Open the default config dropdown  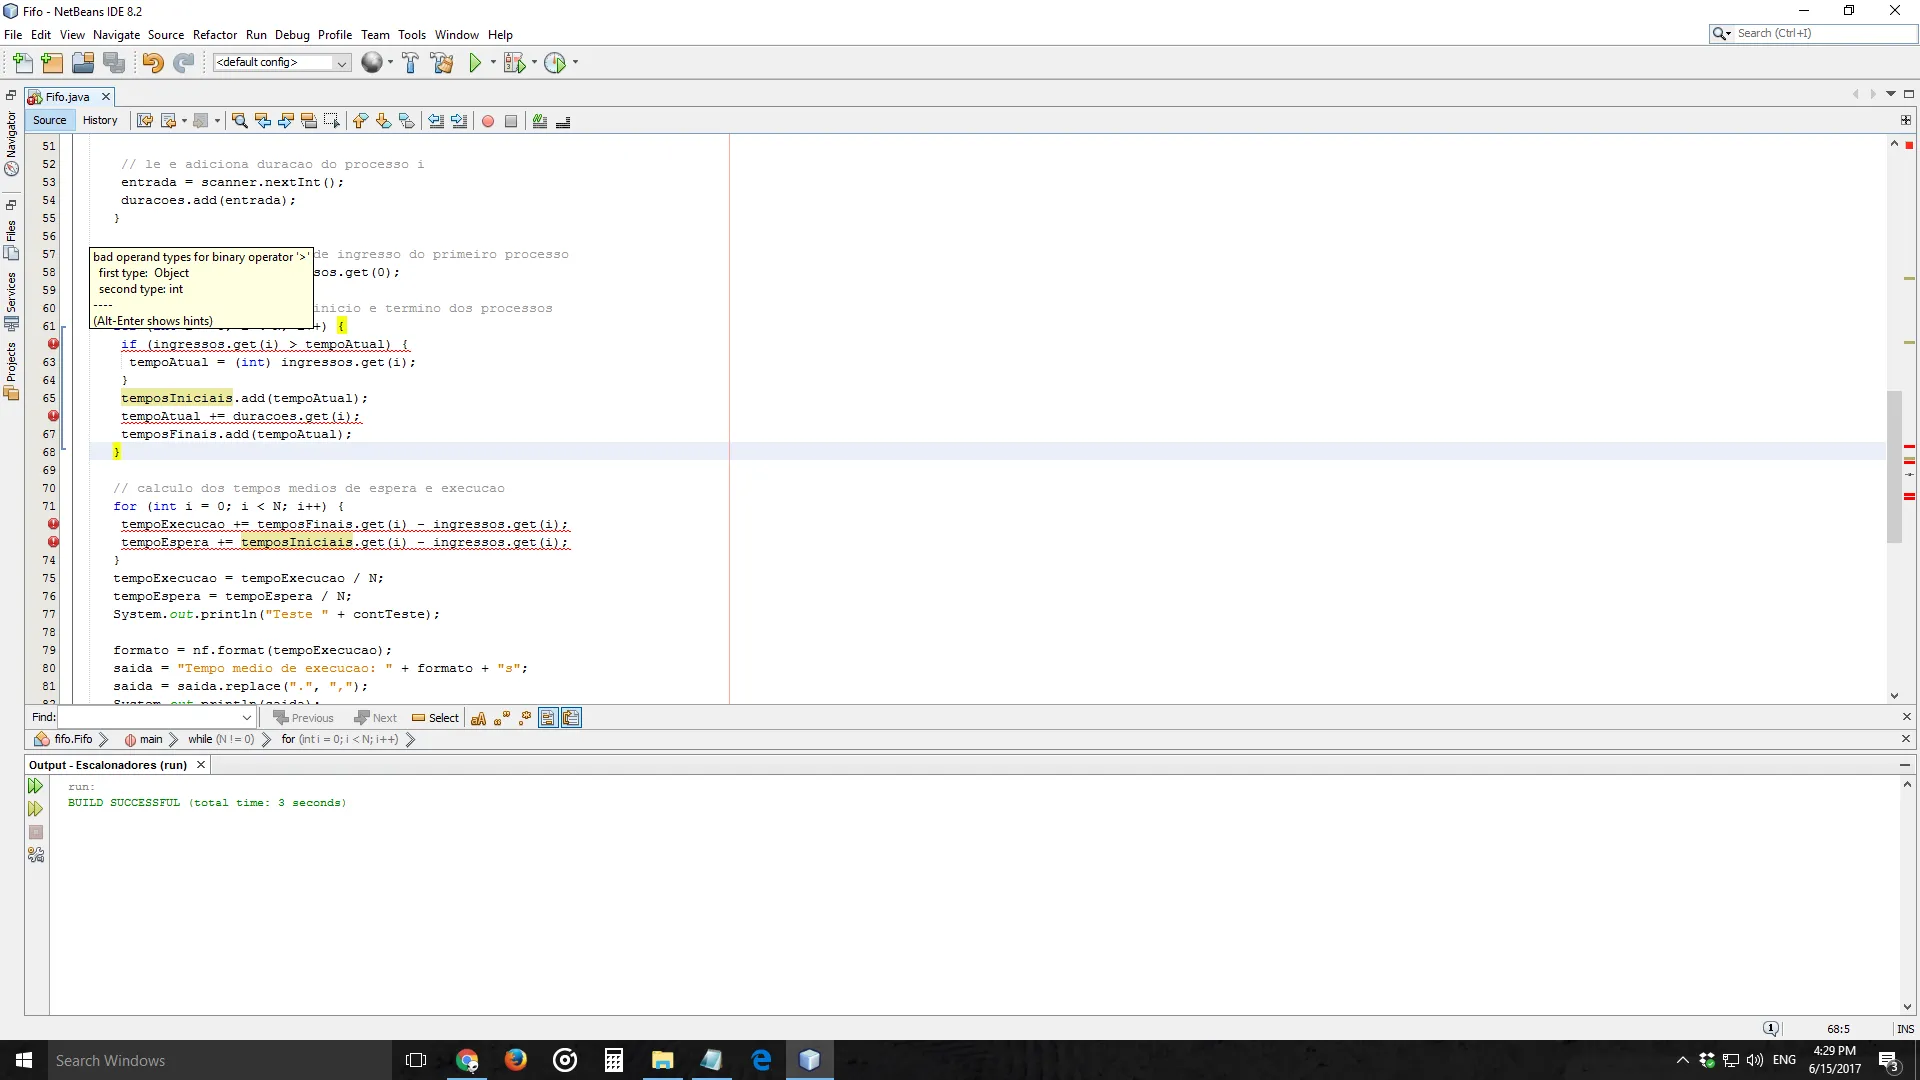341,63
